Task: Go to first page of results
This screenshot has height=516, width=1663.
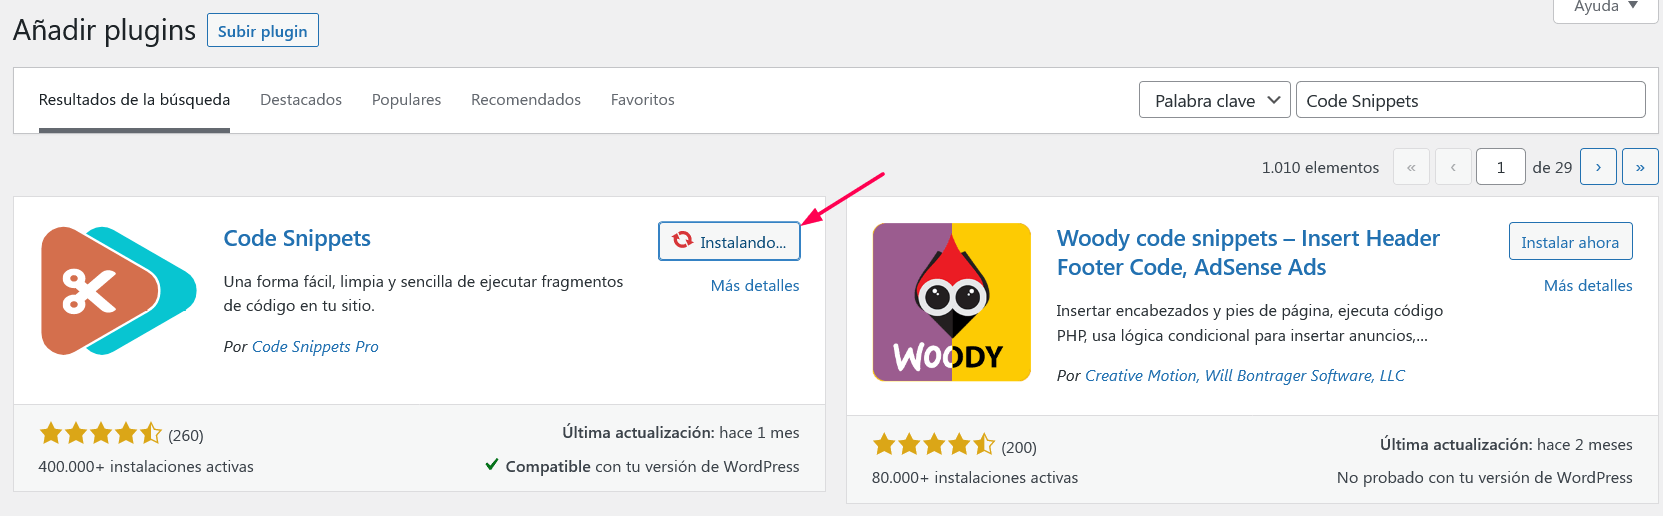Action: coord(1411,167)
